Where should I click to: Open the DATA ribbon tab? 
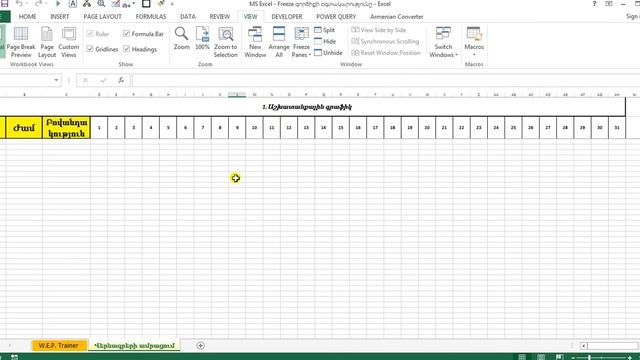[x=188, y=16]
